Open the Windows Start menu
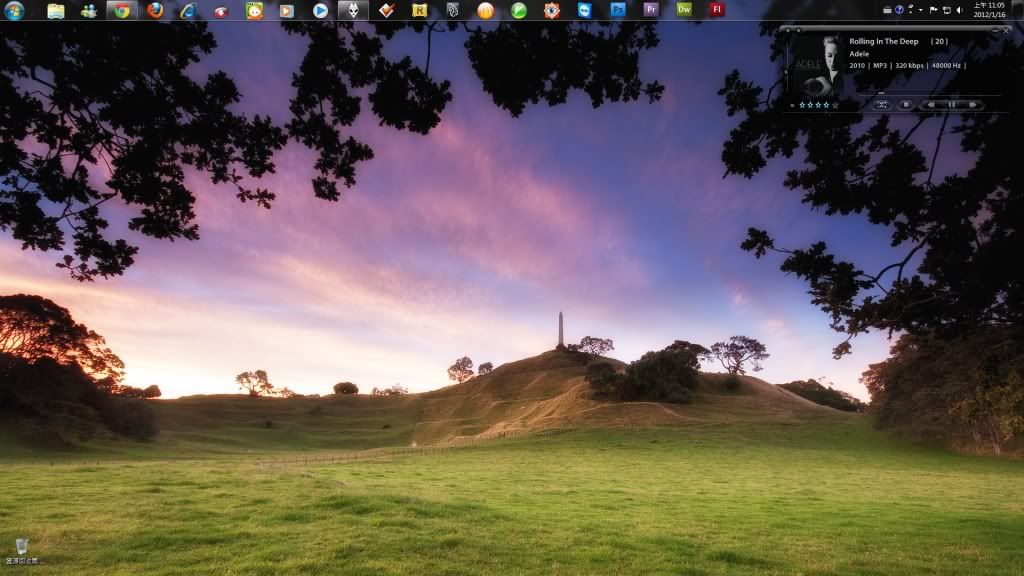Screen dimensions: 1024x576 14,11
